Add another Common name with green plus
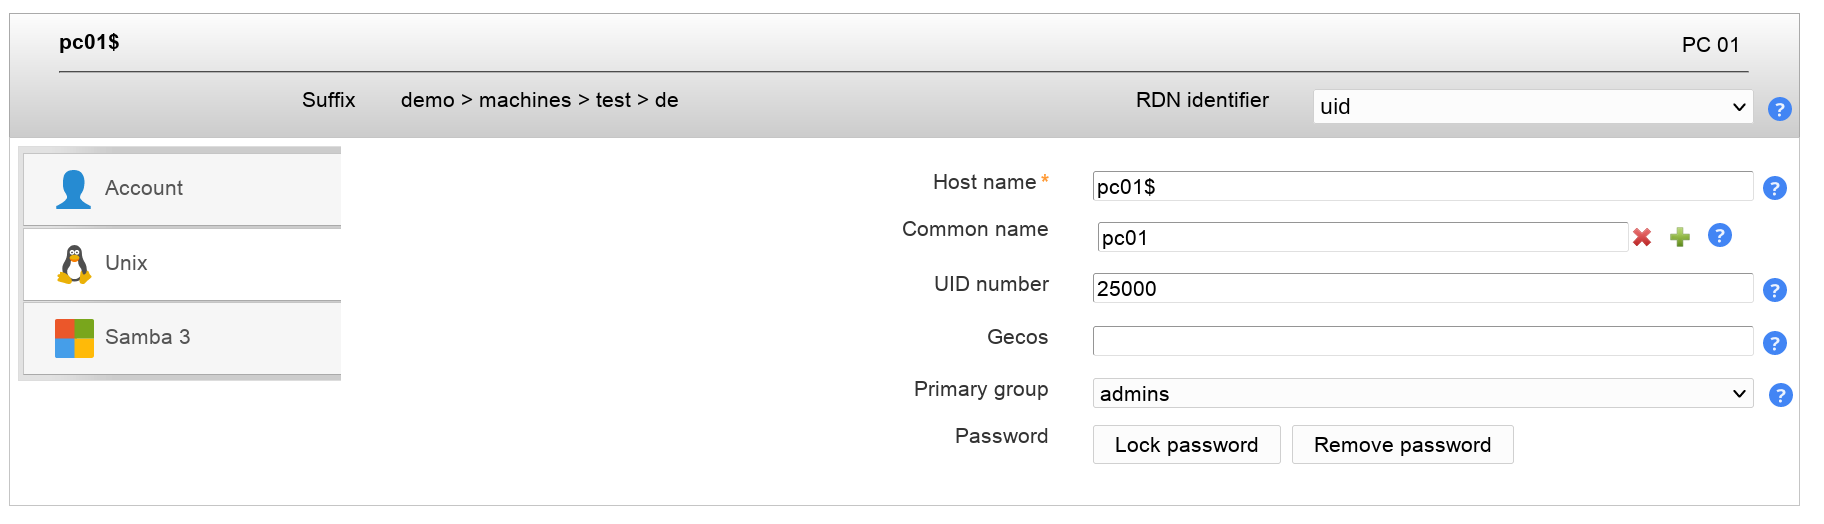Screen dimensions: 1824x524 [1680, 237]
